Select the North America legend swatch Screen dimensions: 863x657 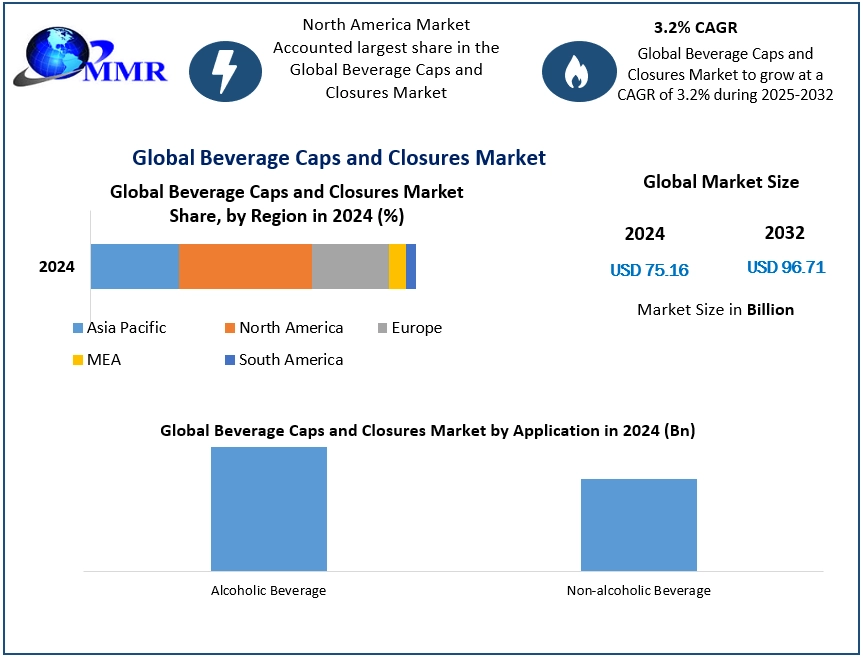(230, 328)
